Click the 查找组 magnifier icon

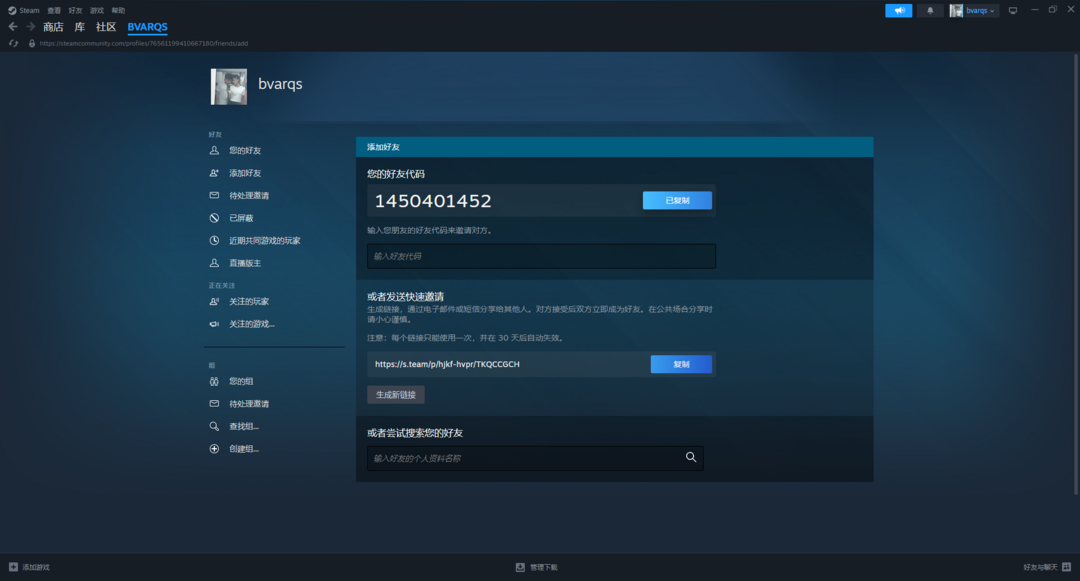point(214,426)
